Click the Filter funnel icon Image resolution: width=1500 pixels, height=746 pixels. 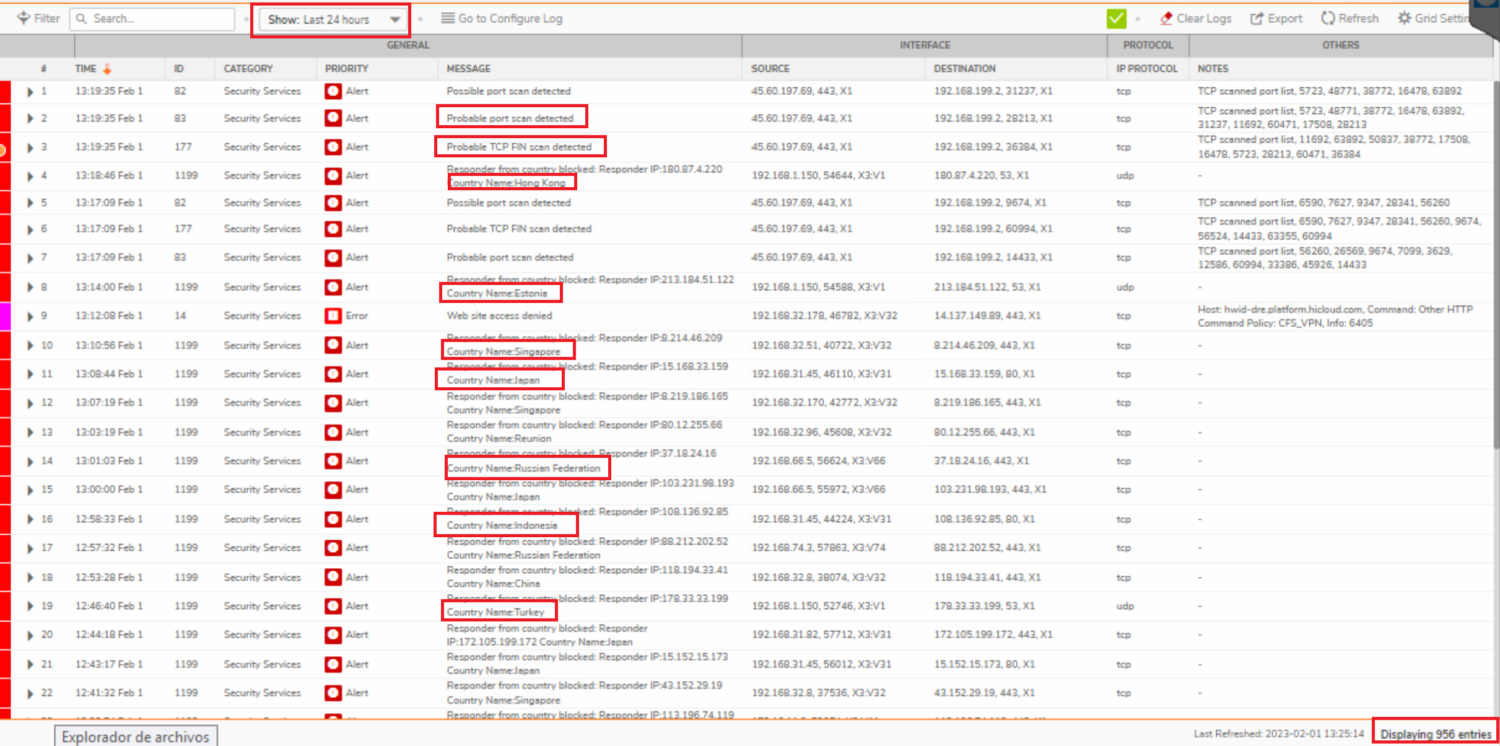click(x=23, y=19)
